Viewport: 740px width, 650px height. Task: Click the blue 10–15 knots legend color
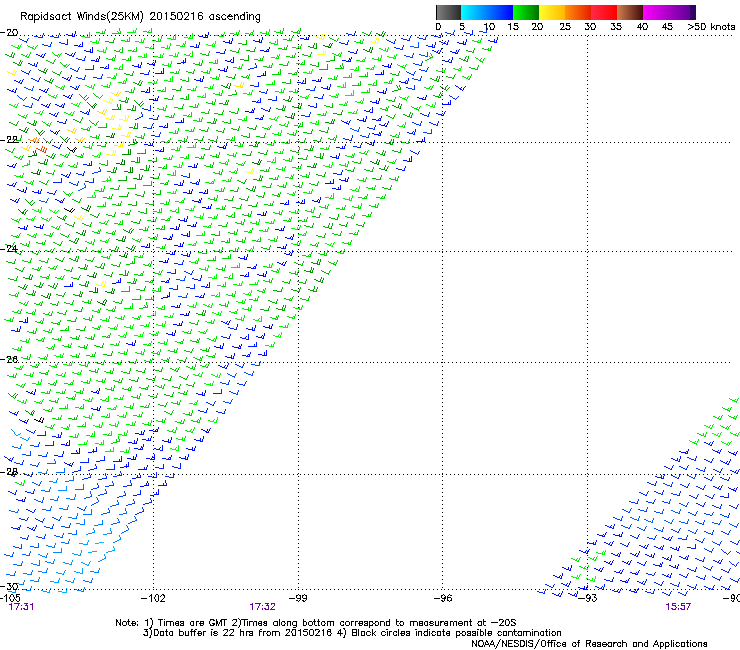pos(500,12)
